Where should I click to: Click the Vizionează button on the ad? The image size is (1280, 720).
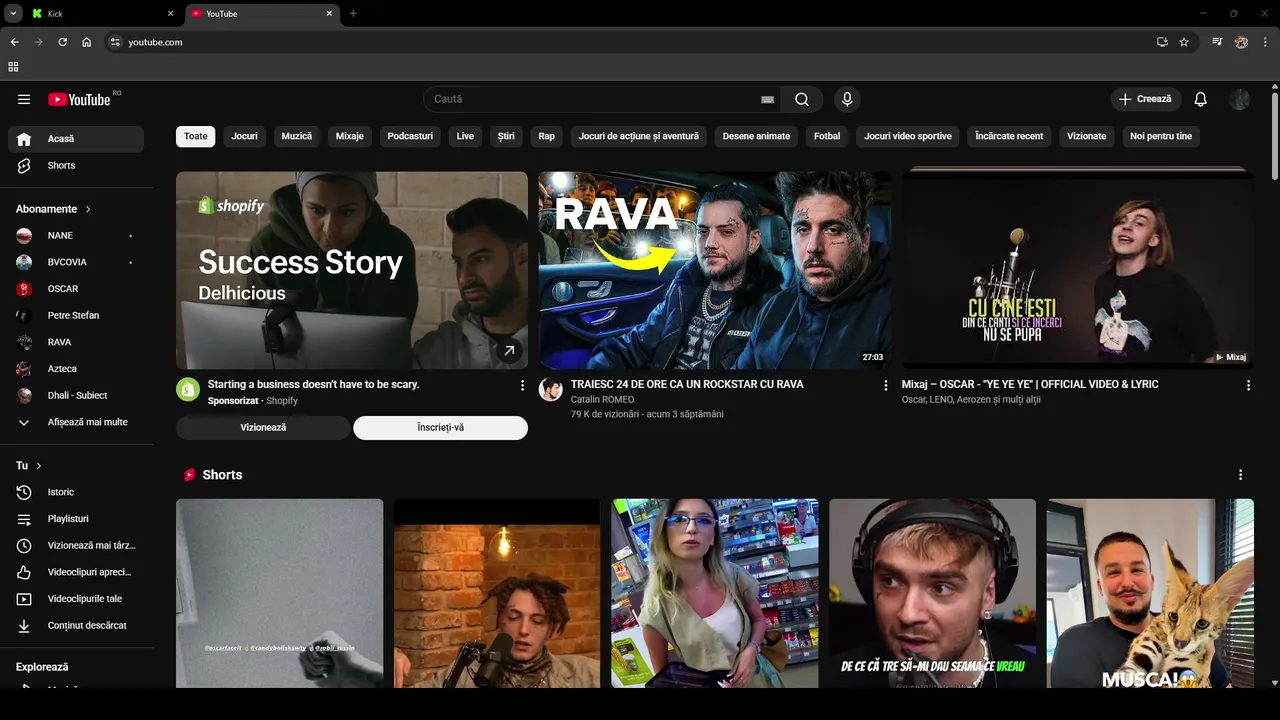[x=263, y=428]
